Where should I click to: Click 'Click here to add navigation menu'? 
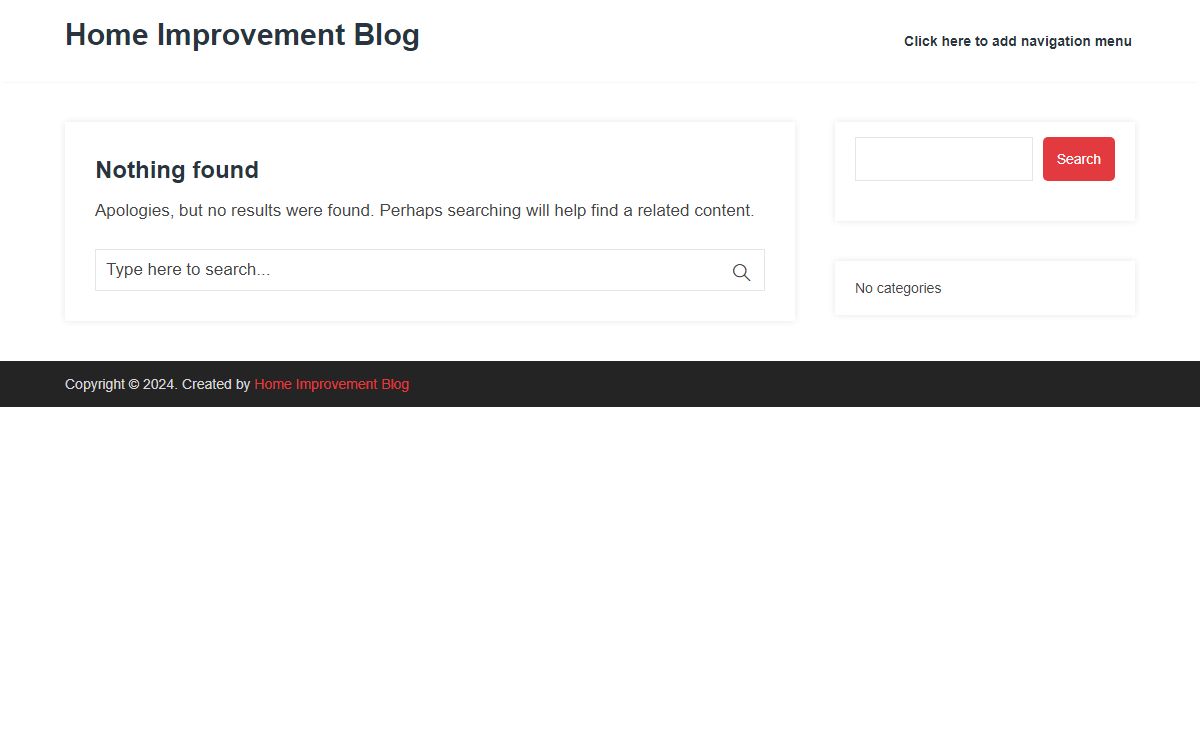coord(1018,41)
